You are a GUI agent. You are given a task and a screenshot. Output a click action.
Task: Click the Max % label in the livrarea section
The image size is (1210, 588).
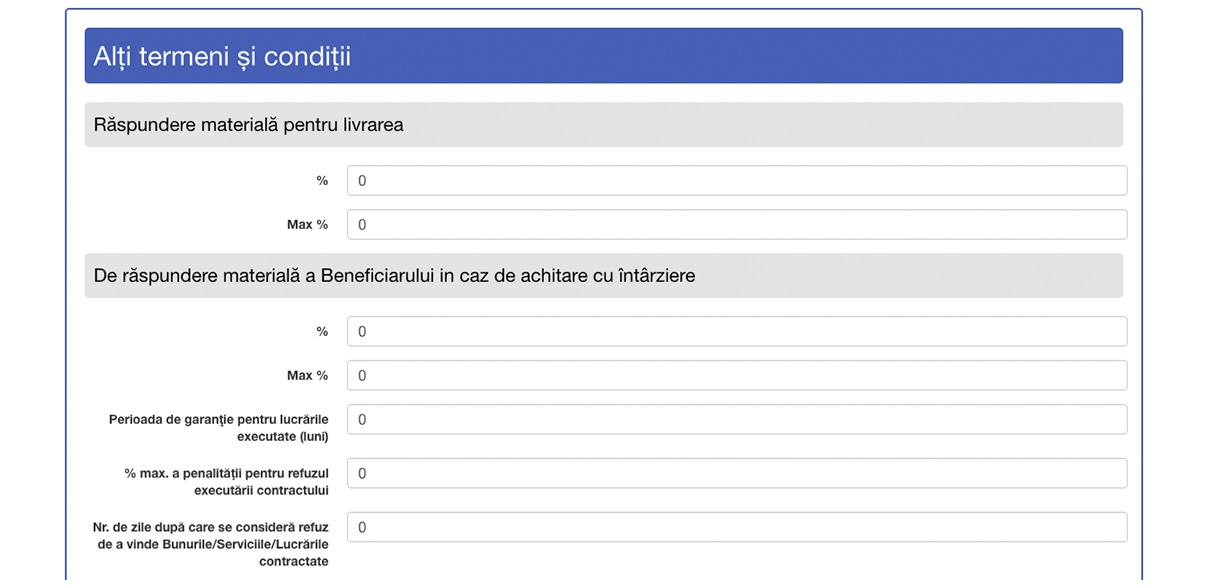pos(307,225)
